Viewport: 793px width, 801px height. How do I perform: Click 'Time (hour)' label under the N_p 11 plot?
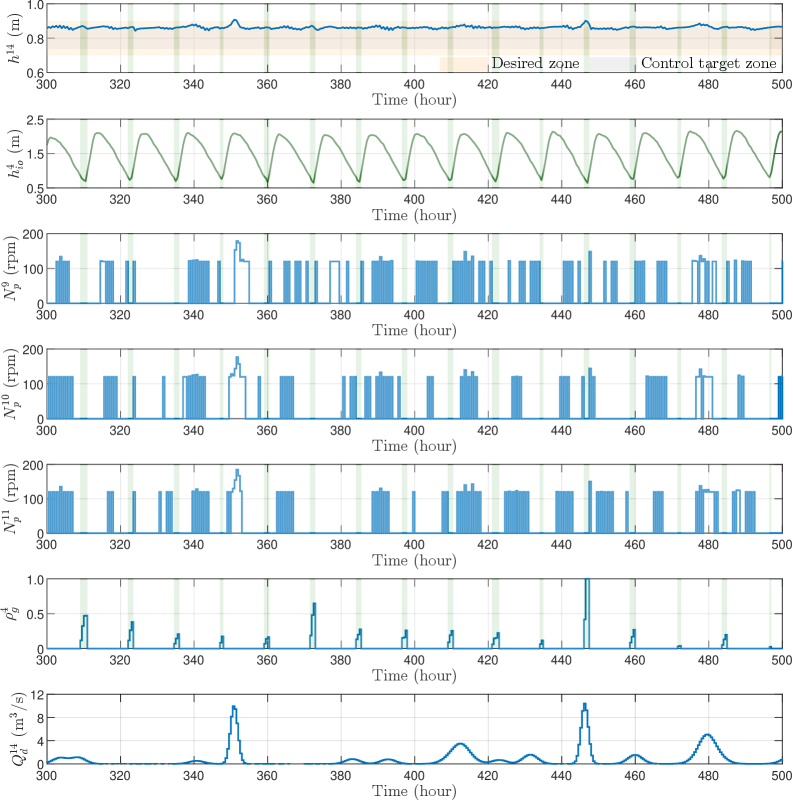(414, 561)
